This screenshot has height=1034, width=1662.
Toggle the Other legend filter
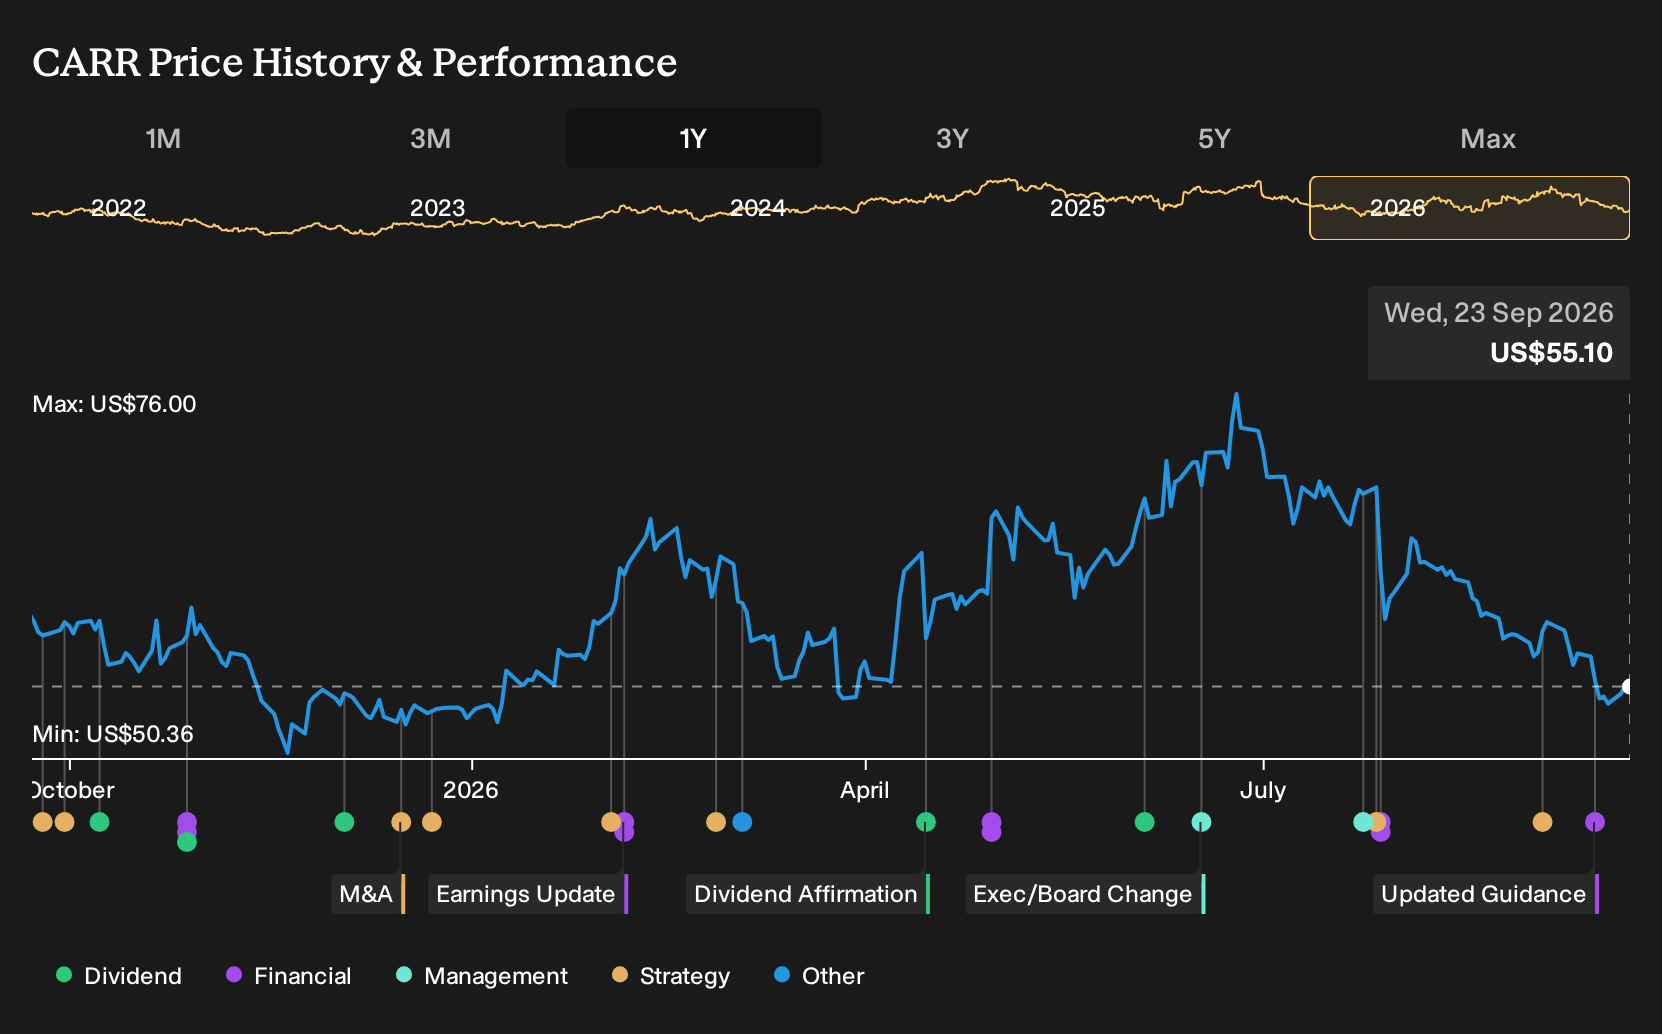click(x=819, y=976)
